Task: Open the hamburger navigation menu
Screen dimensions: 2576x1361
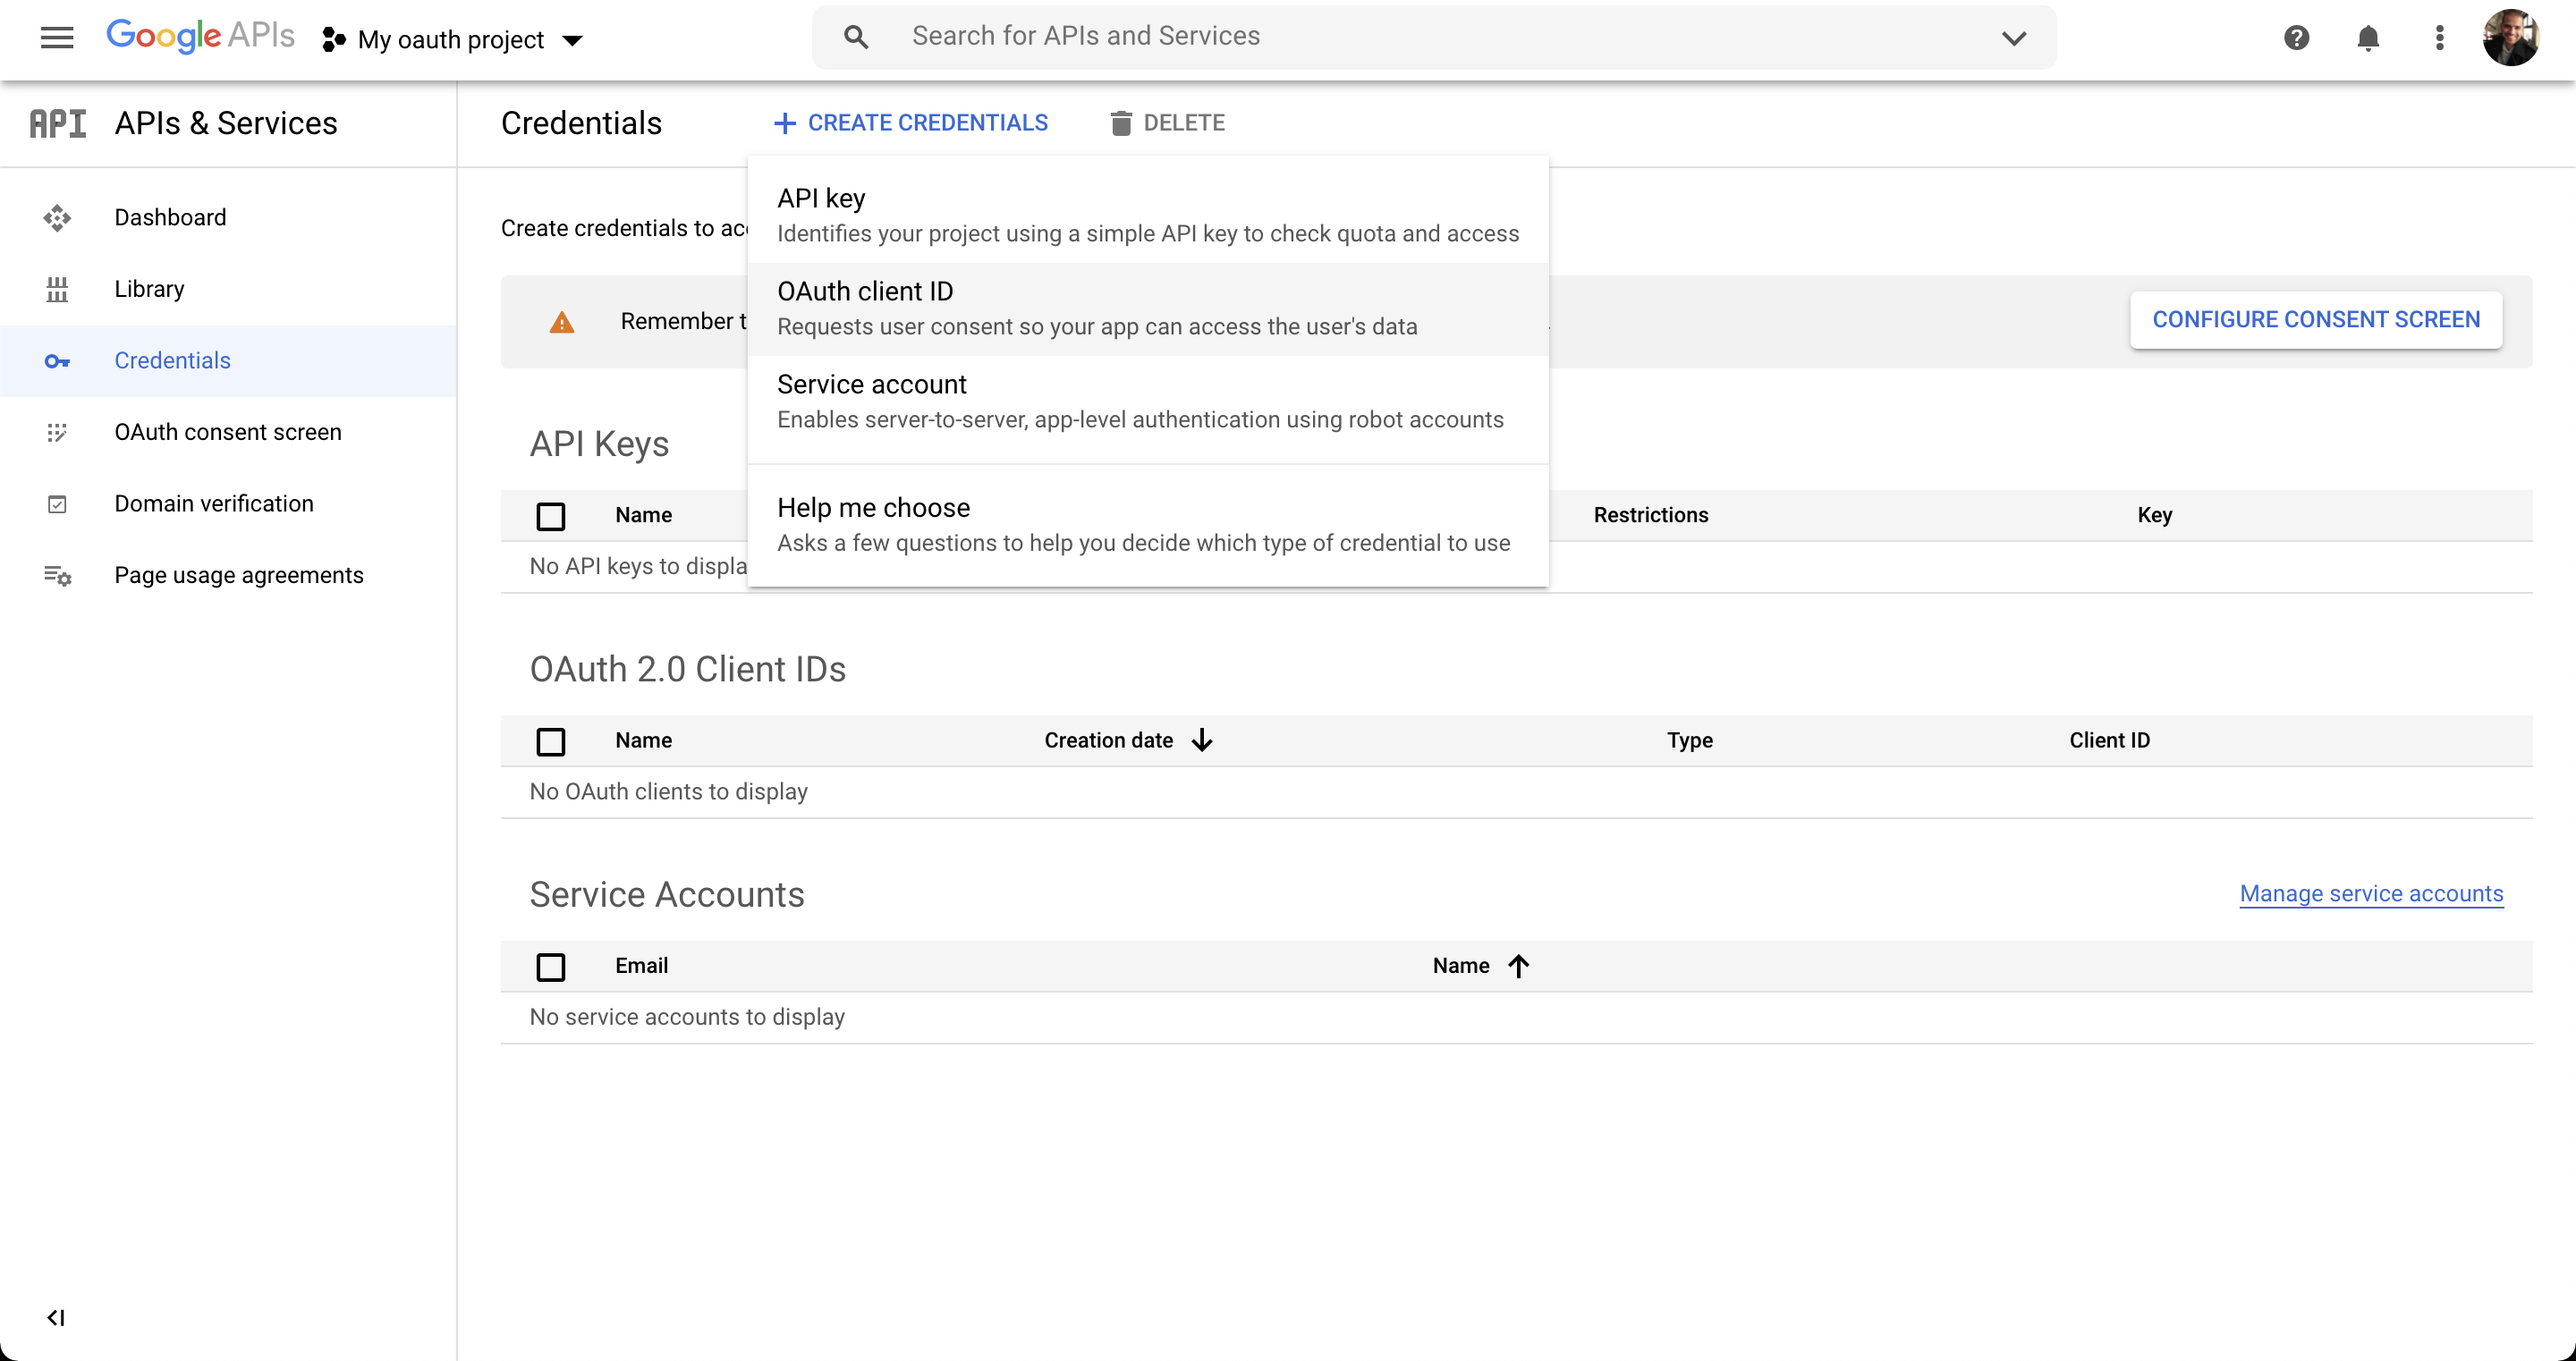Action: click(57, 38)
